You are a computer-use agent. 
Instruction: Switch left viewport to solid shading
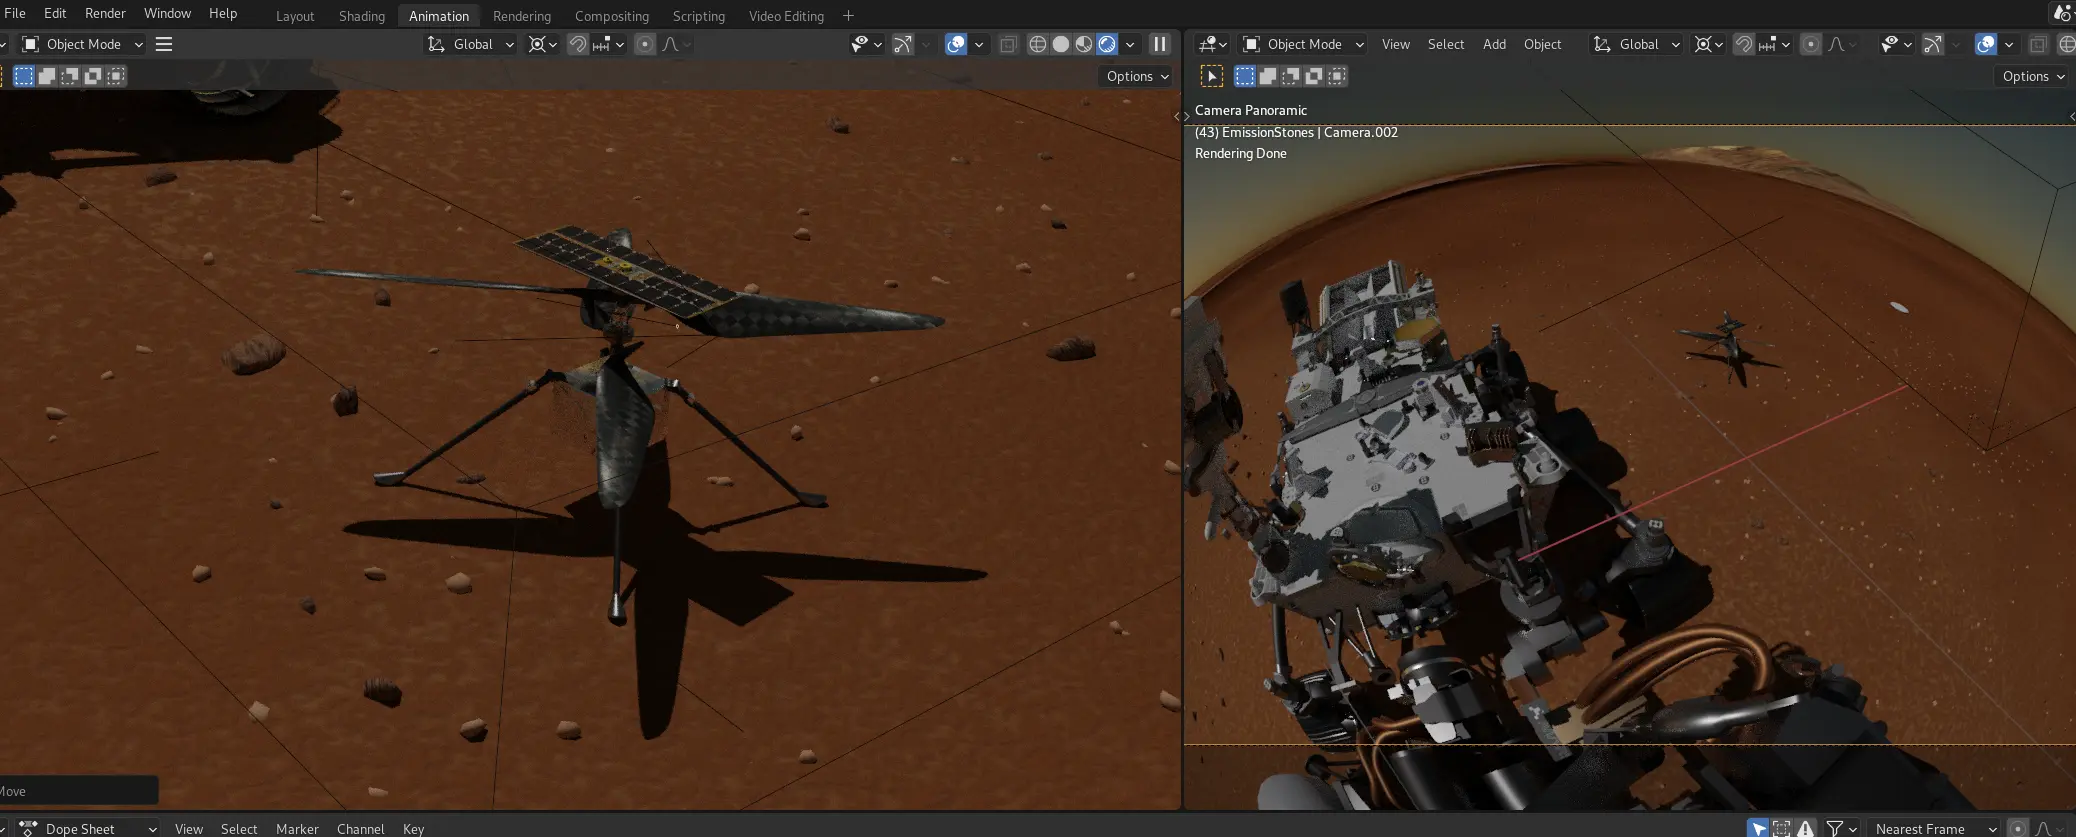click(x=1061, y=44)
